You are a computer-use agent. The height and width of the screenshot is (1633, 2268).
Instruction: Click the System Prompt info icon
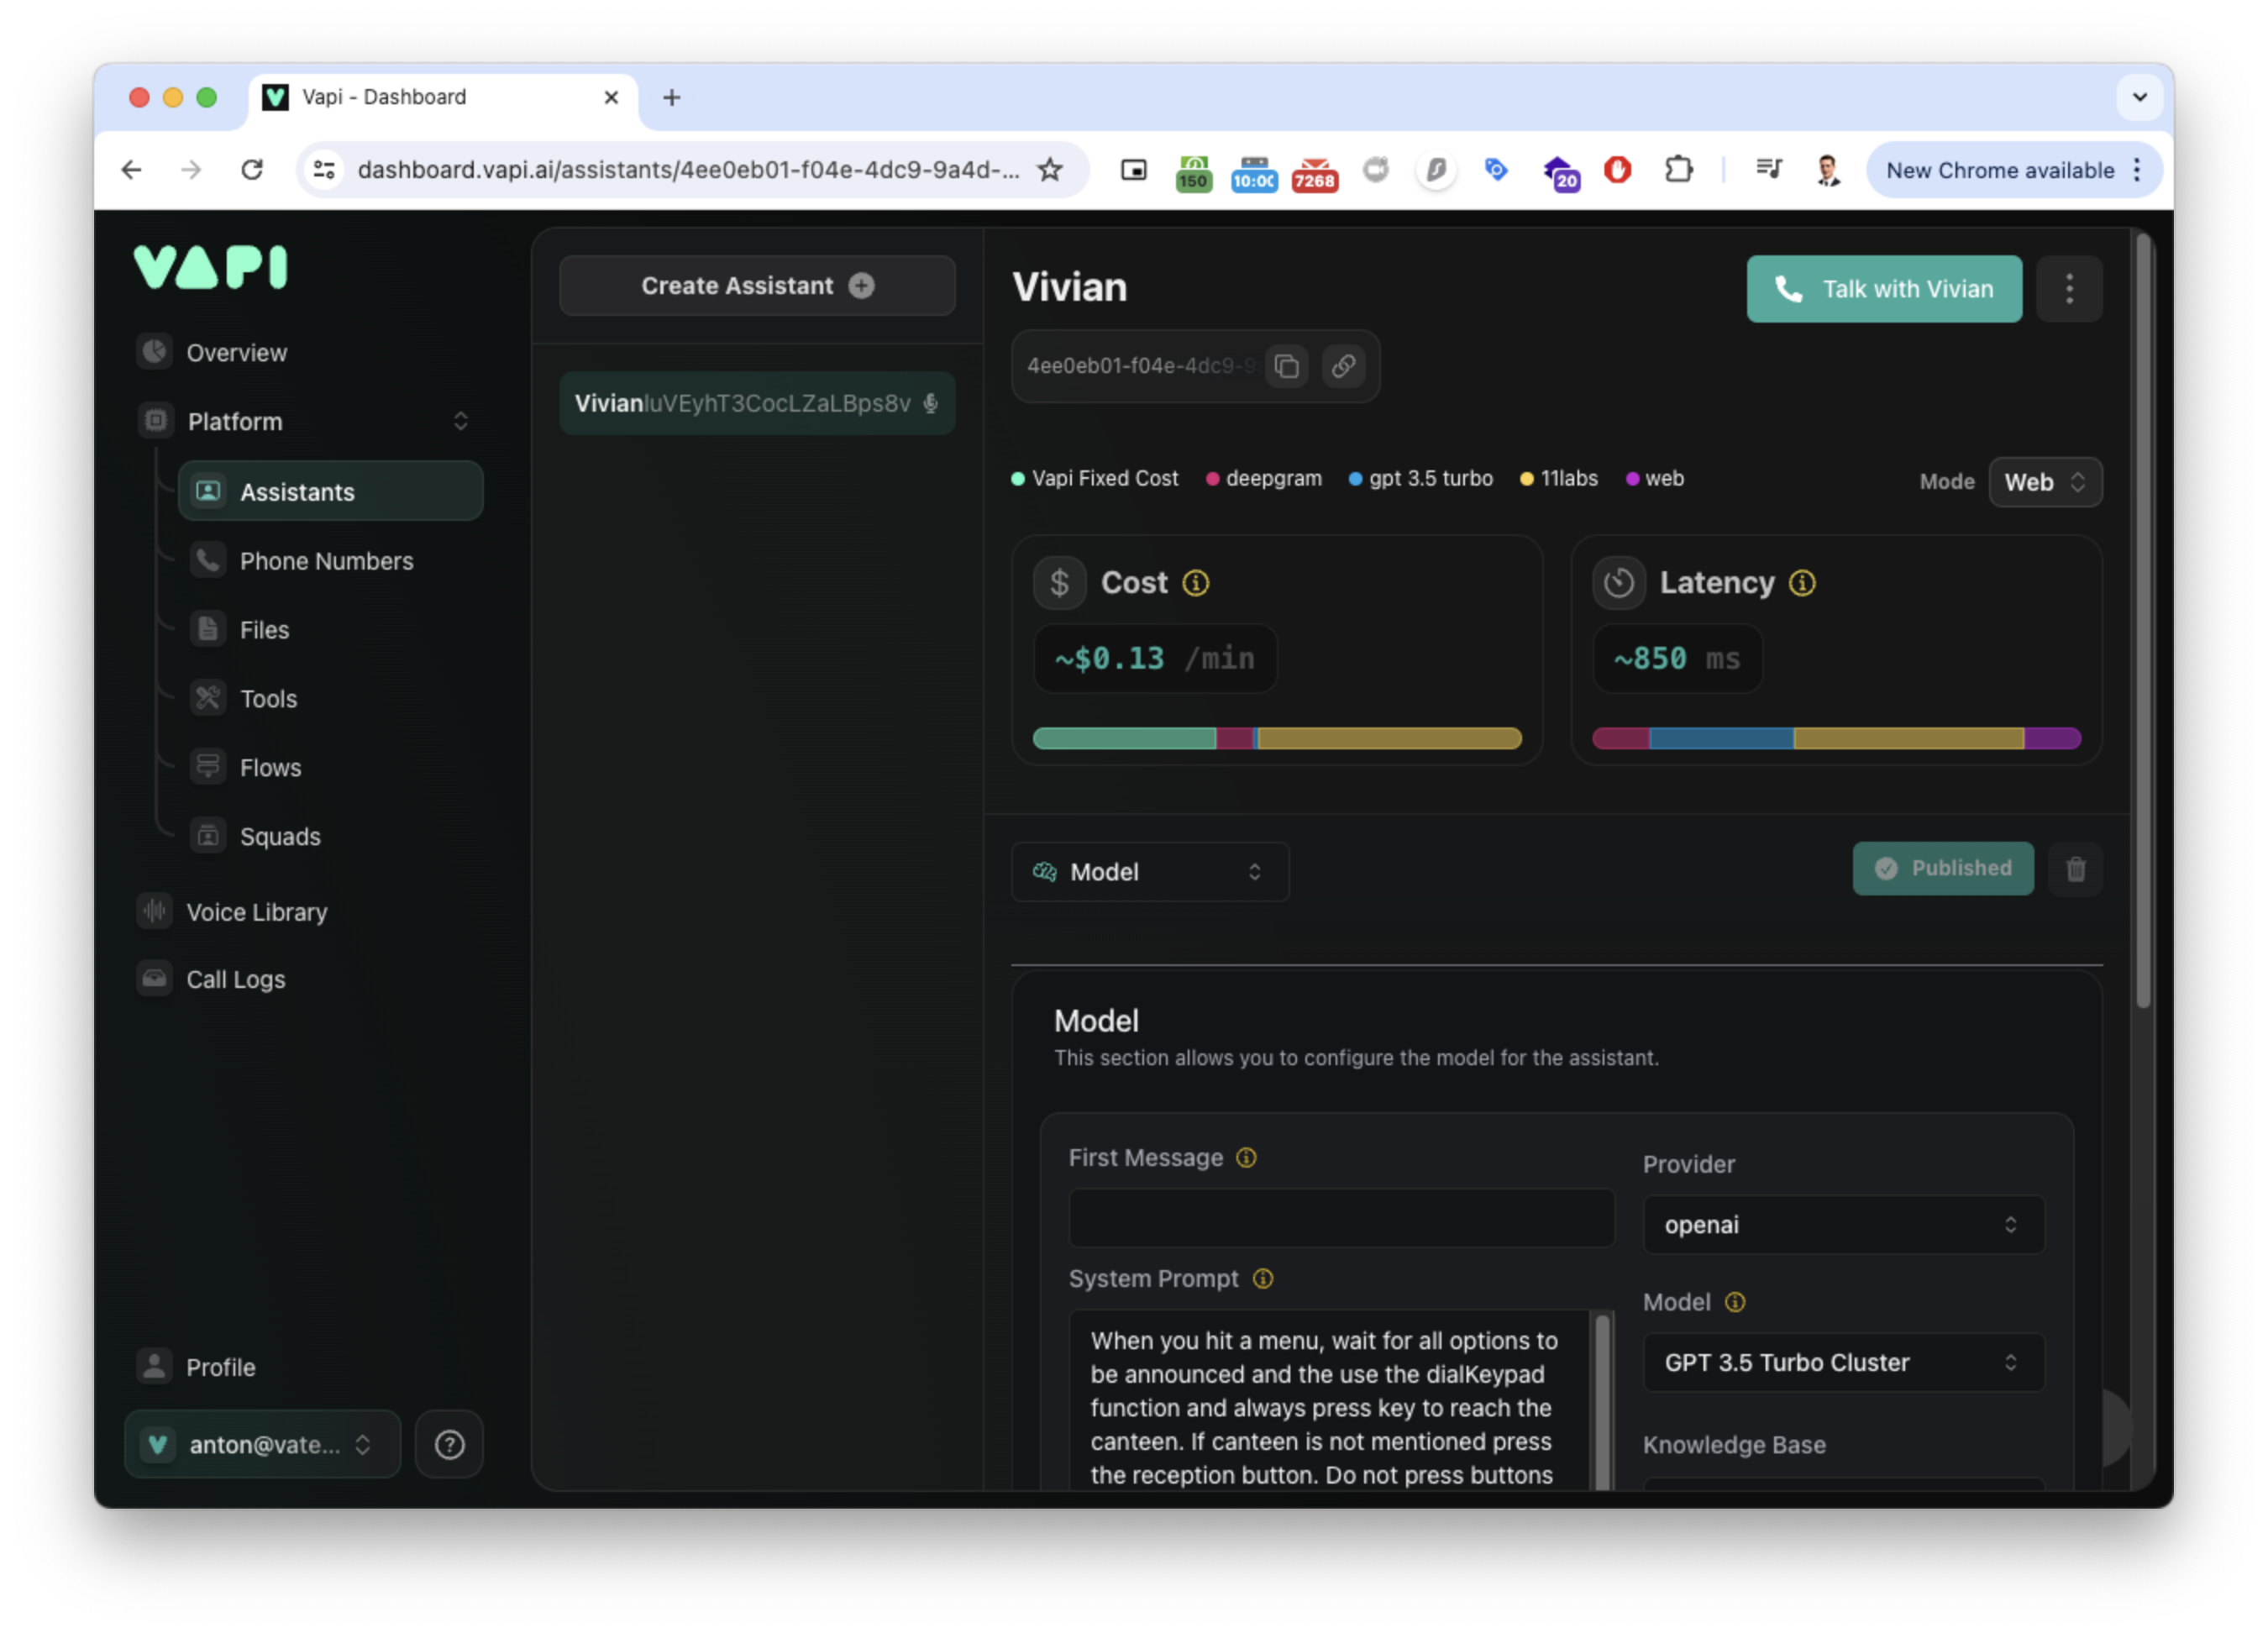[1262, 1279]
